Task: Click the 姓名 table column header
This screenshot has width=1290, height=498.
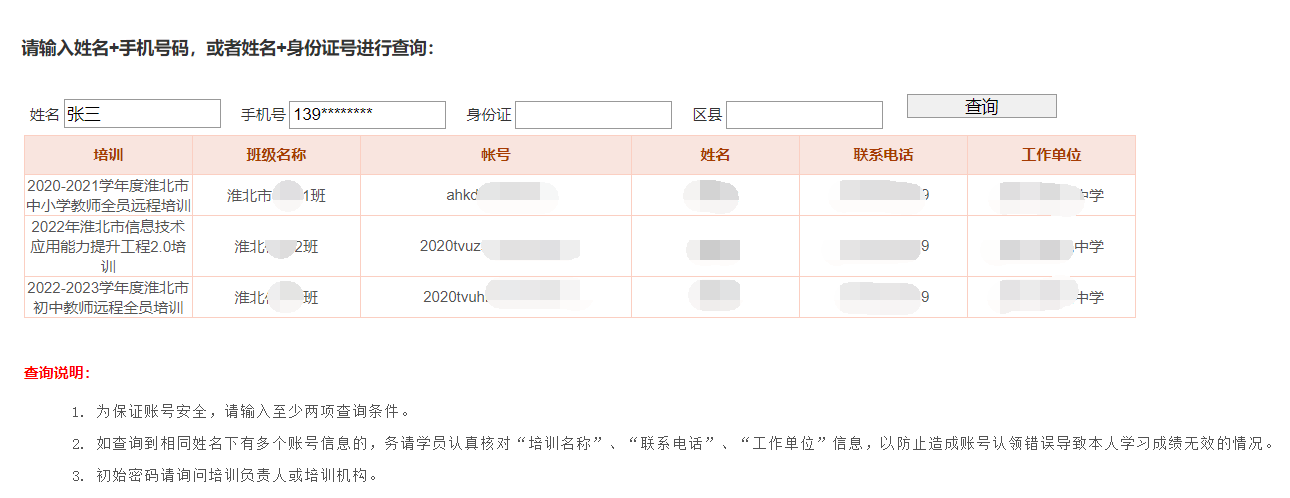Action: [x=715, y=155]
